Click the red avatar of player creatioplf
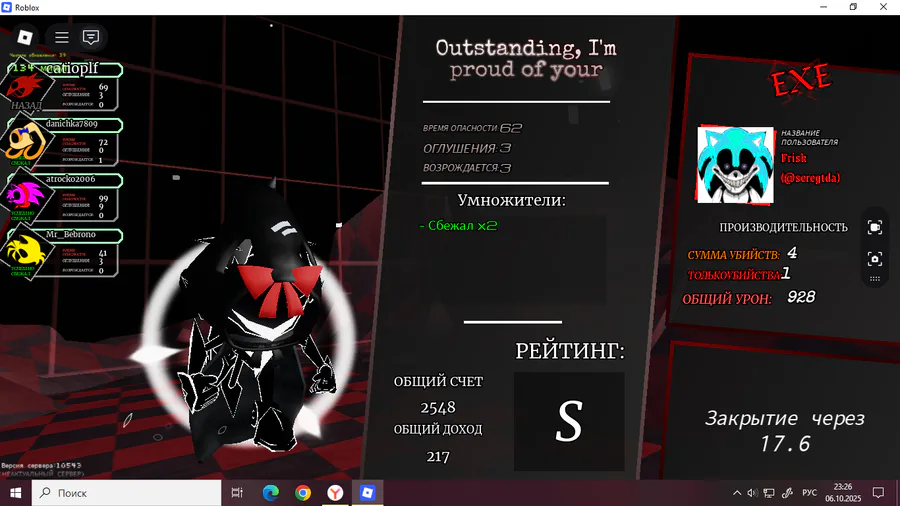The width and height of the screenshot is (900, 506). tap(24, 87)
